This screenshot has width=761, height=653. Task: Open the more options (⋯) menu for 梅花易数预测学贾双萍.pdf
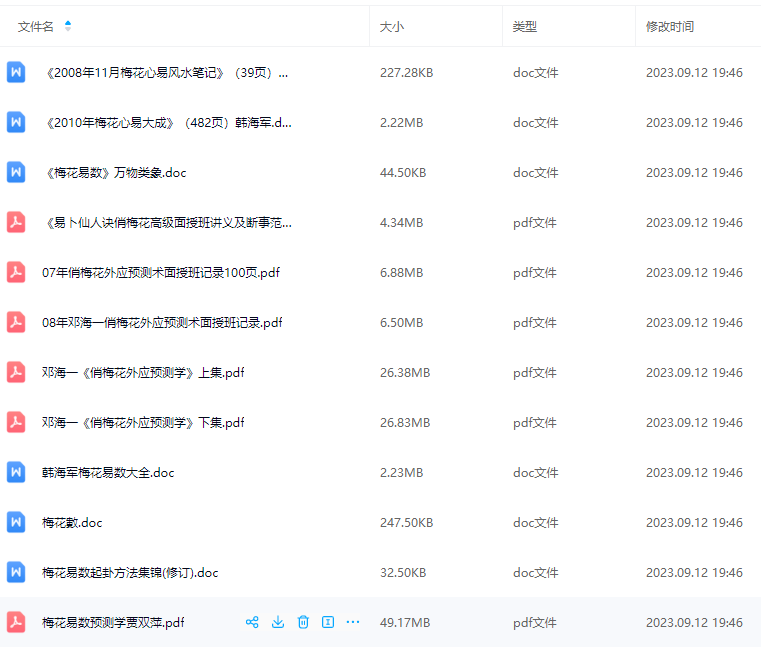353,622
